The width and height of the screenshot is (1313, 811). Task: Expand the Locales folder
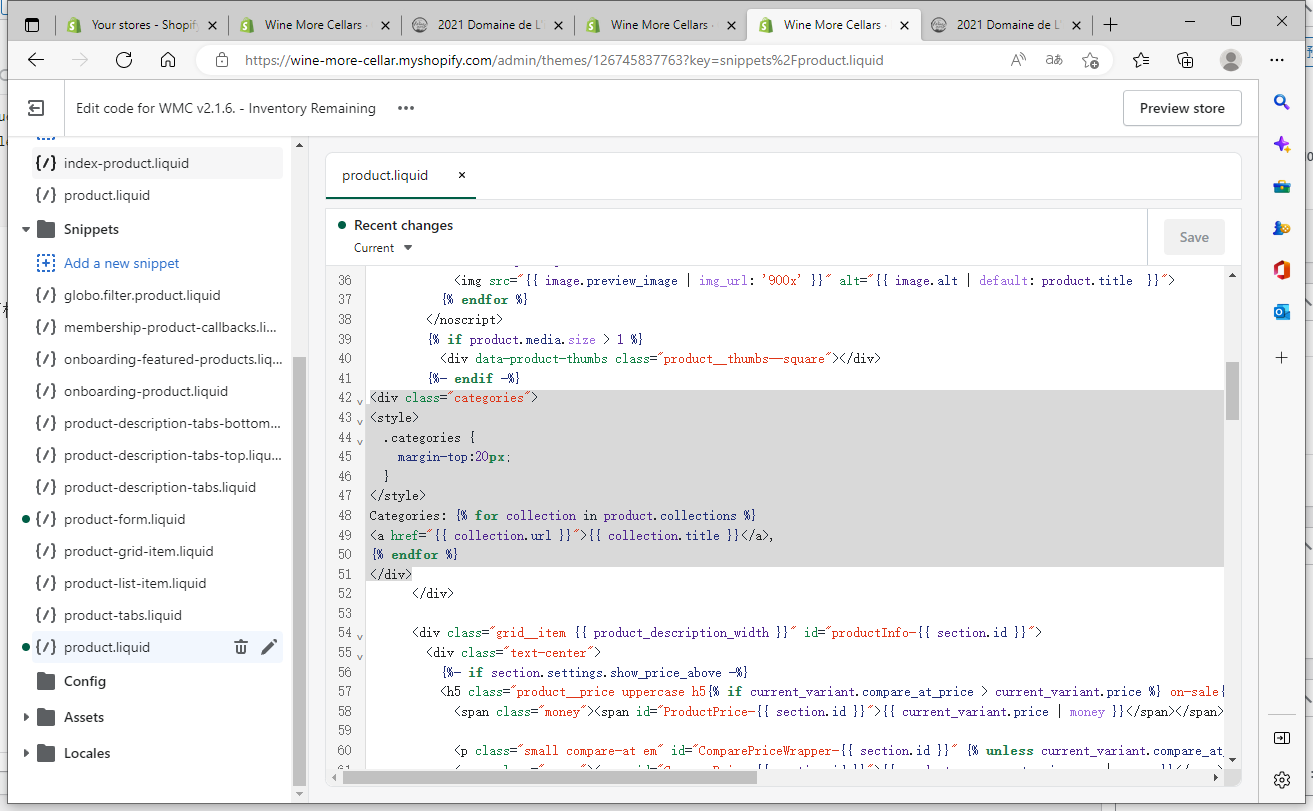tap(26, 753)
